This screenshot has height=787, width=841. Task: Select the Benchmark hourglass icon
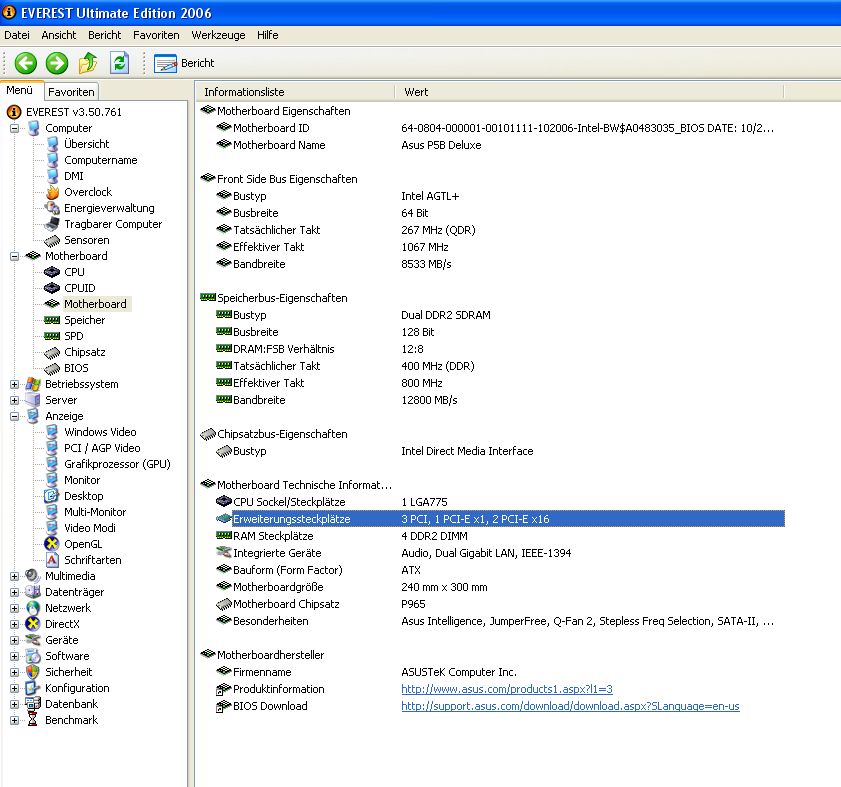(x=33, y=720)
